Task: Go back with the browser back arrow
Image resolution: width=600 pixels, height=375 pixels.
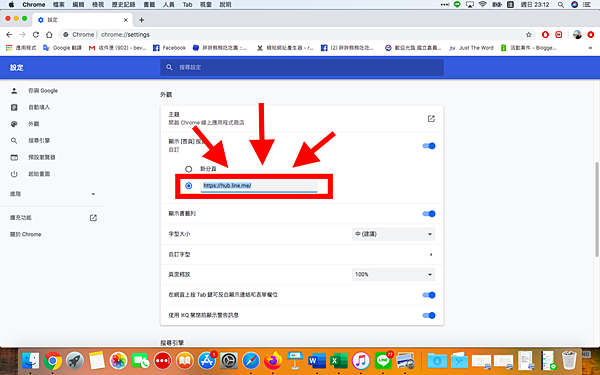Action: 9,34
